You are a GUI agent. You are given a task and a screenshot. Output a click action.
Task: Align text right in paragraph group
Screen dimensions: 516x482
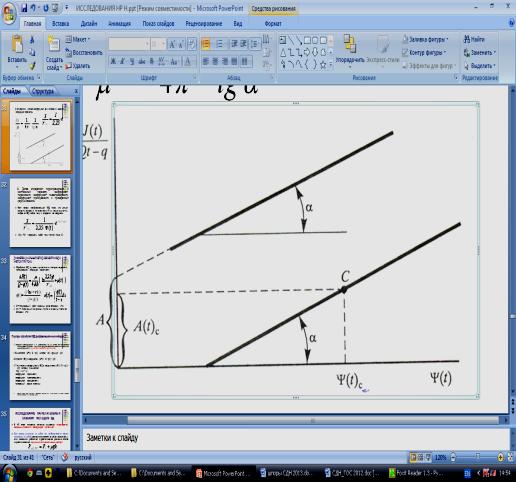click(225, 61)
